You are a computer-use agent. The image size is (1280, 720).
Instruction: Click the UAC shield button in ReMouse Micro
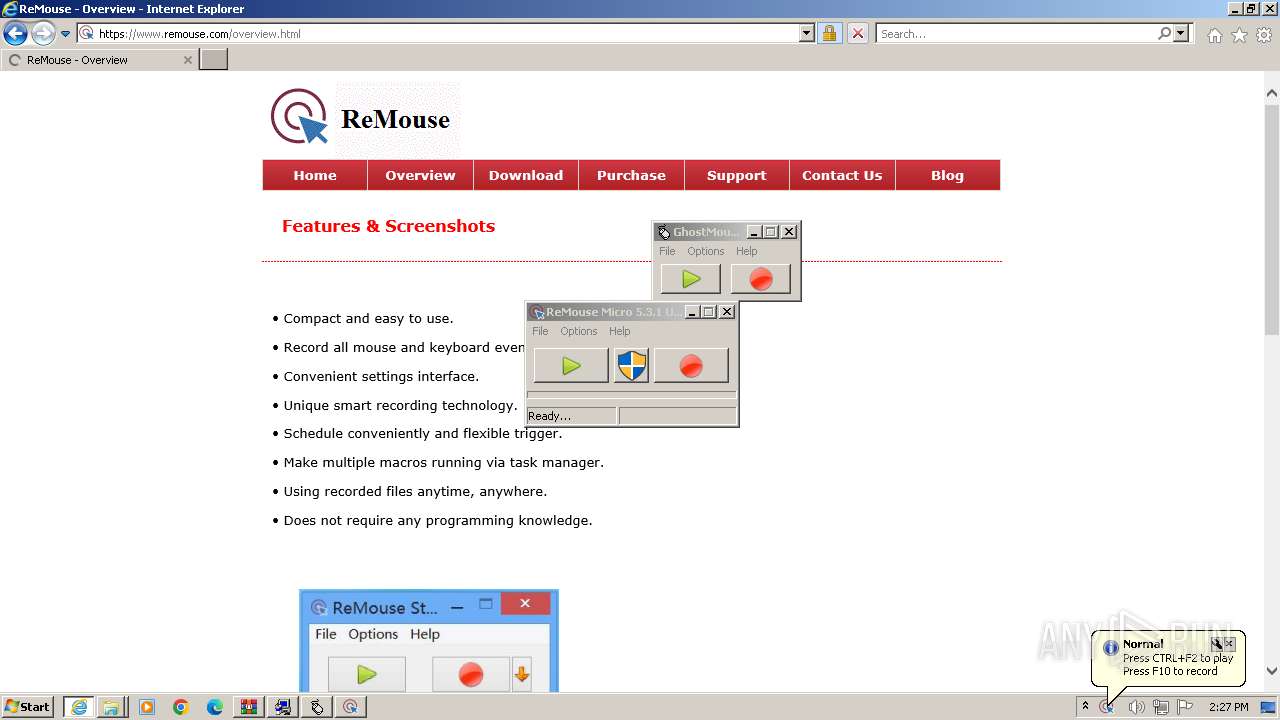[631, 366]
